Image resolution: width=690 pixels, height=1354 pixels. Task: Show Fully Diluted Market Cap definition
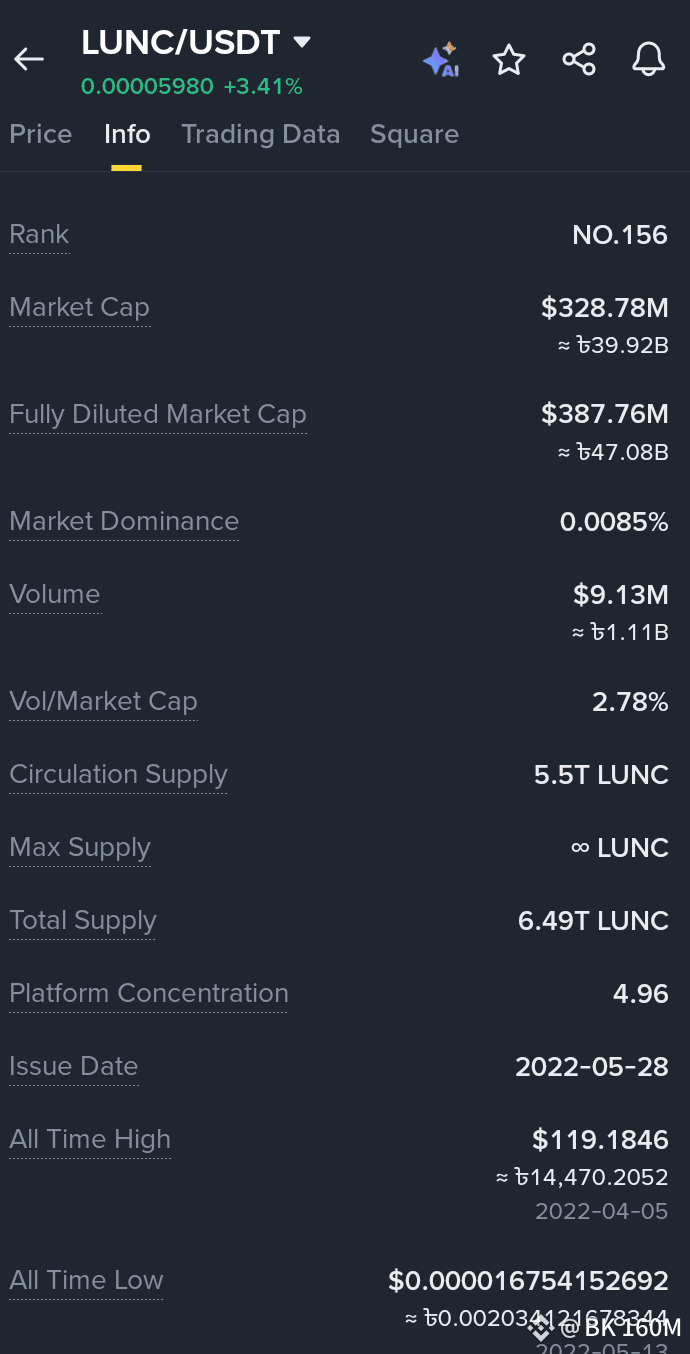158,414
